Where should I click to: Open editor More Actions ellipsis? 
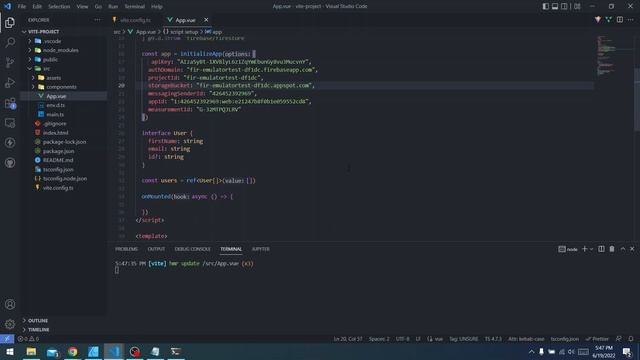click(x=631, y=20)
